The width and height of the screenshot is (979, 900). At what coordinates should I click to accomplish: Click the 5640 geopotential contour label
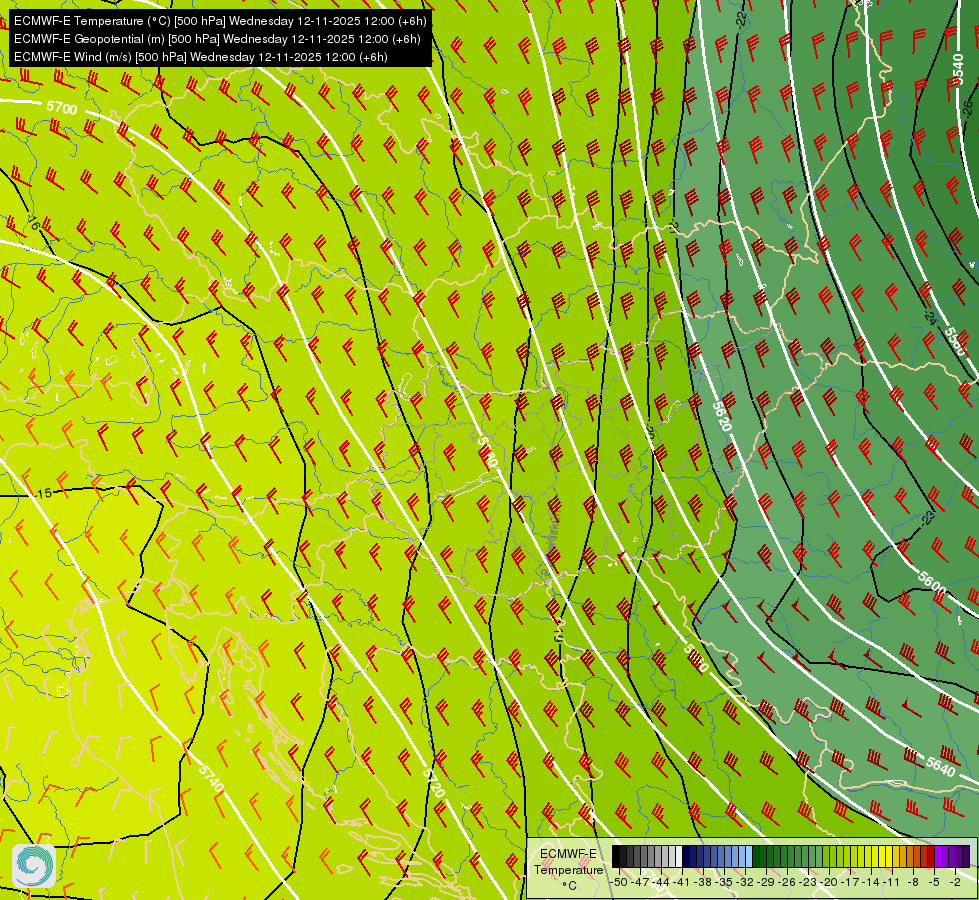click(x=940, y=766)
